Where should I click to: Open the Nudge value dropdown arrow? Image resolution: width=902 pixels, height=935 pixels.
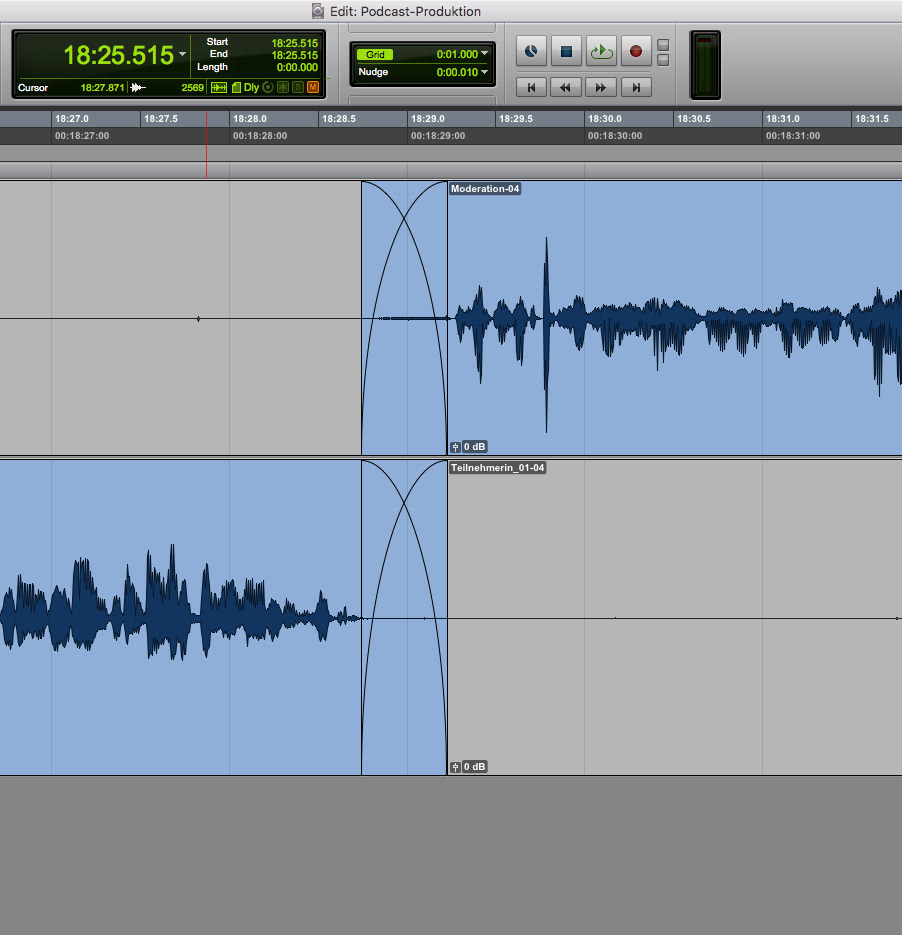point(485,72)
